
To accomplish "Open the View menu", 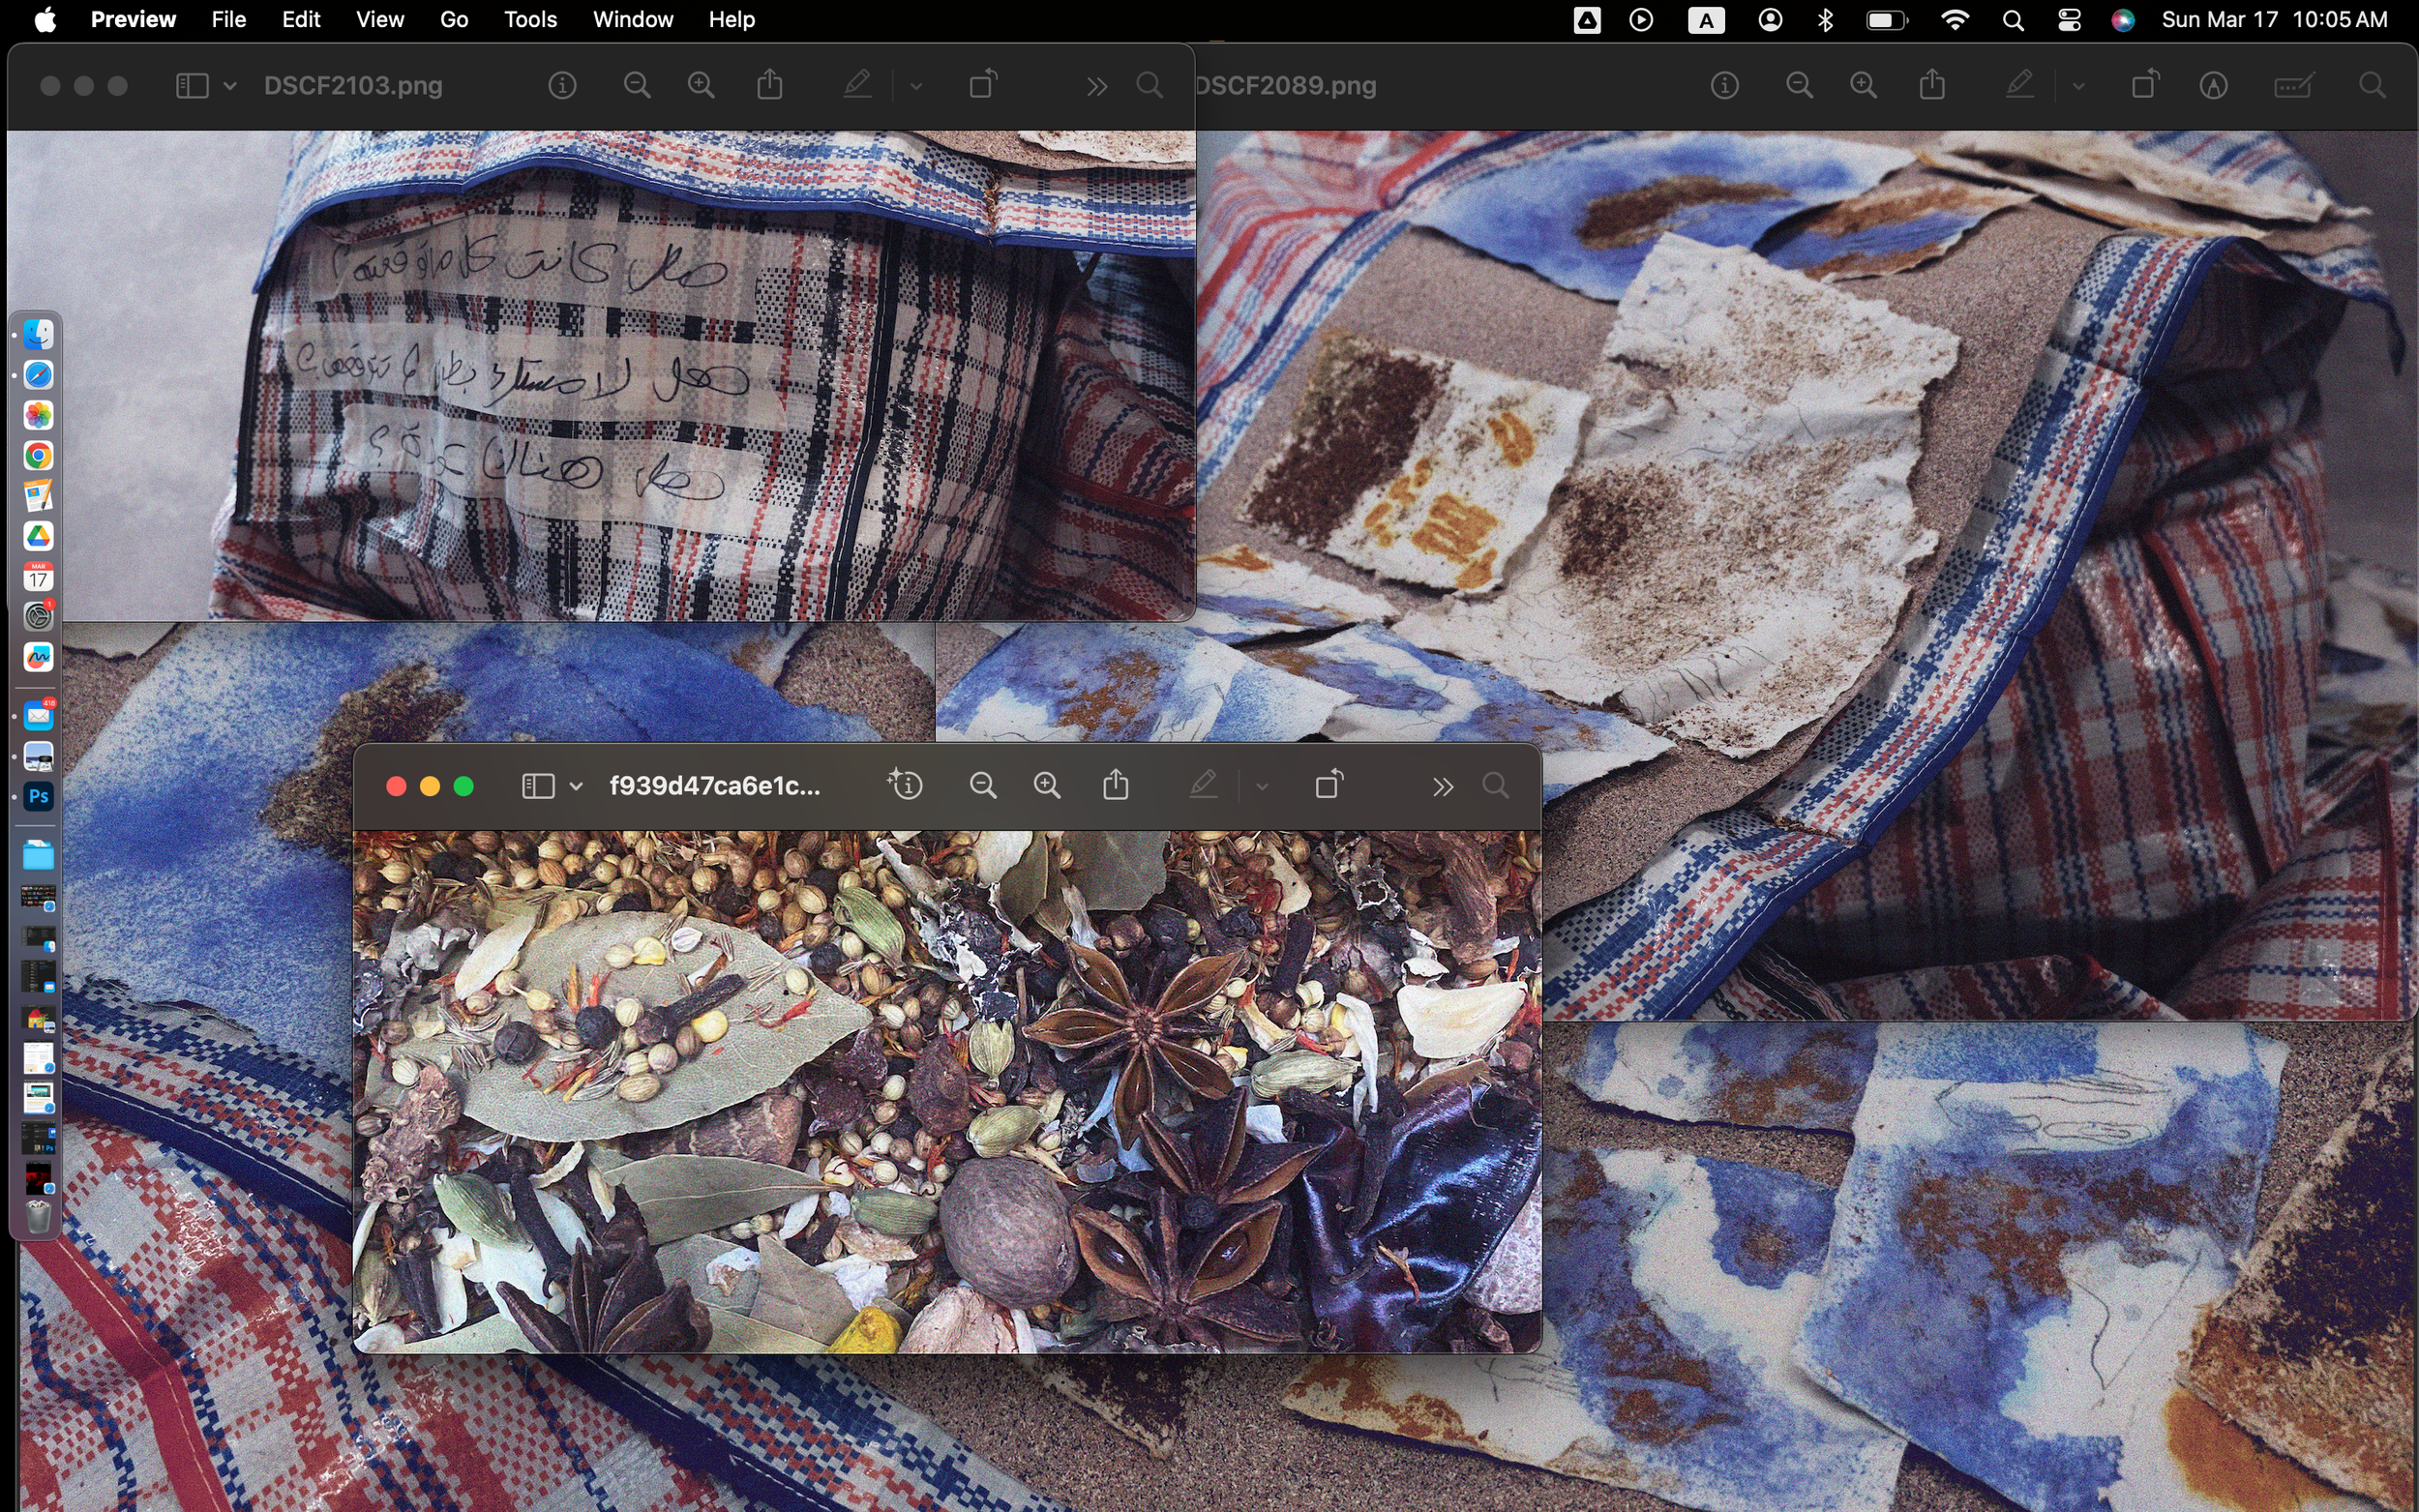I will (x=380, y=20).
